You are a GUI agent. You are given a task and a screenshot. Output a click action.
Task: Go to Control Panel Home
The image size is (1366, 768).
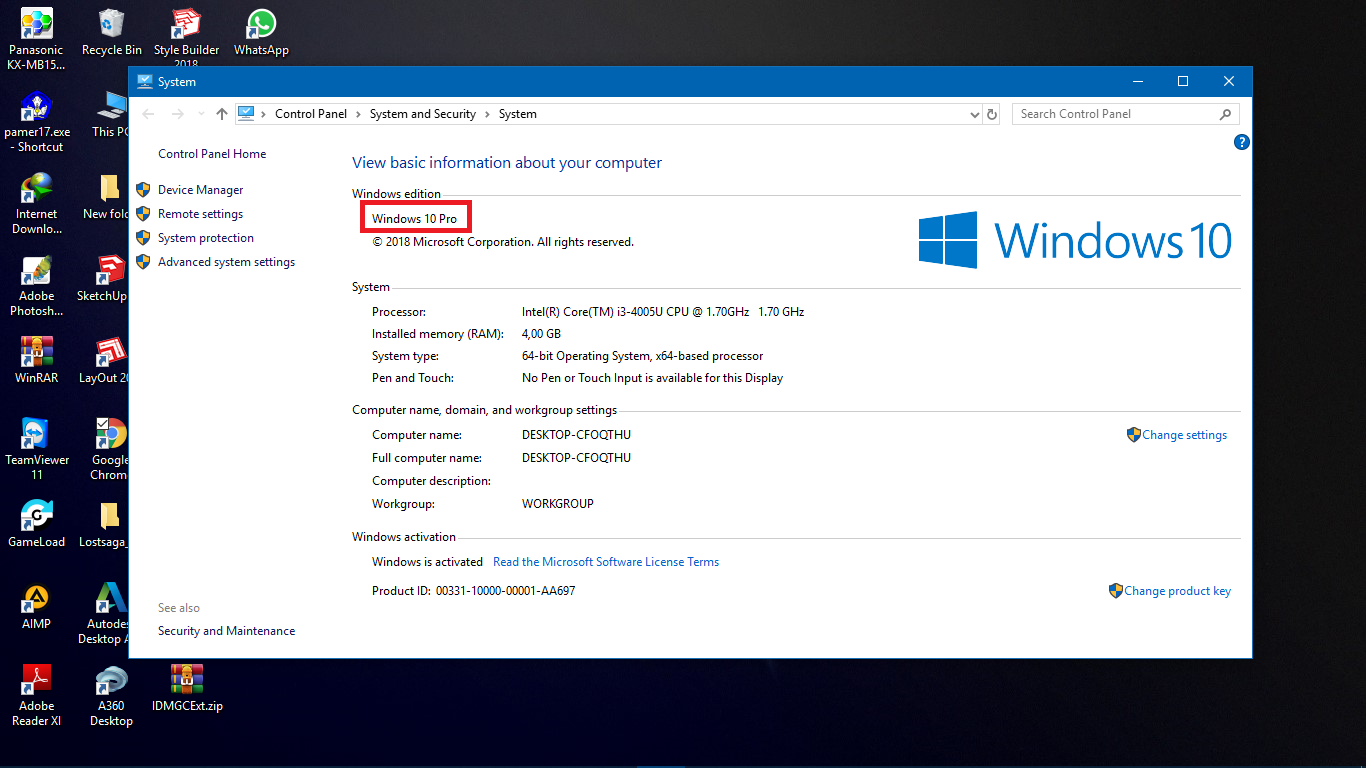click(212, 153)
